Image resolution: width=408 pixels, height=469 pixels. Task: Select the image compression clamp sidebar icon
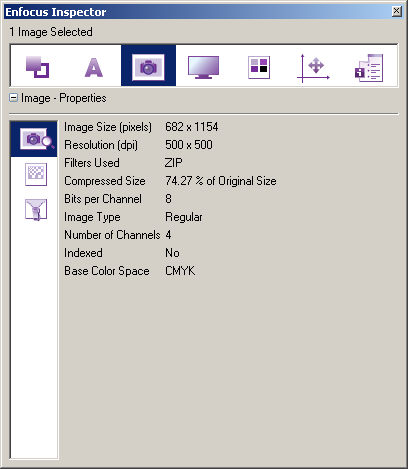tap(36, 209)
